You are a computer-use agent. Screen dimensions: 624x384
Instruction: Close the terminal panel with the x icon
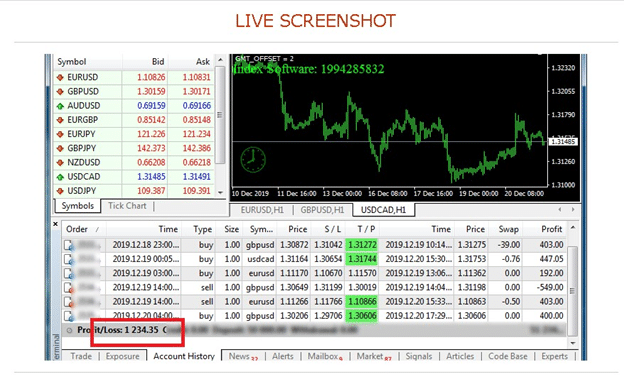click(x=56, y=224)
